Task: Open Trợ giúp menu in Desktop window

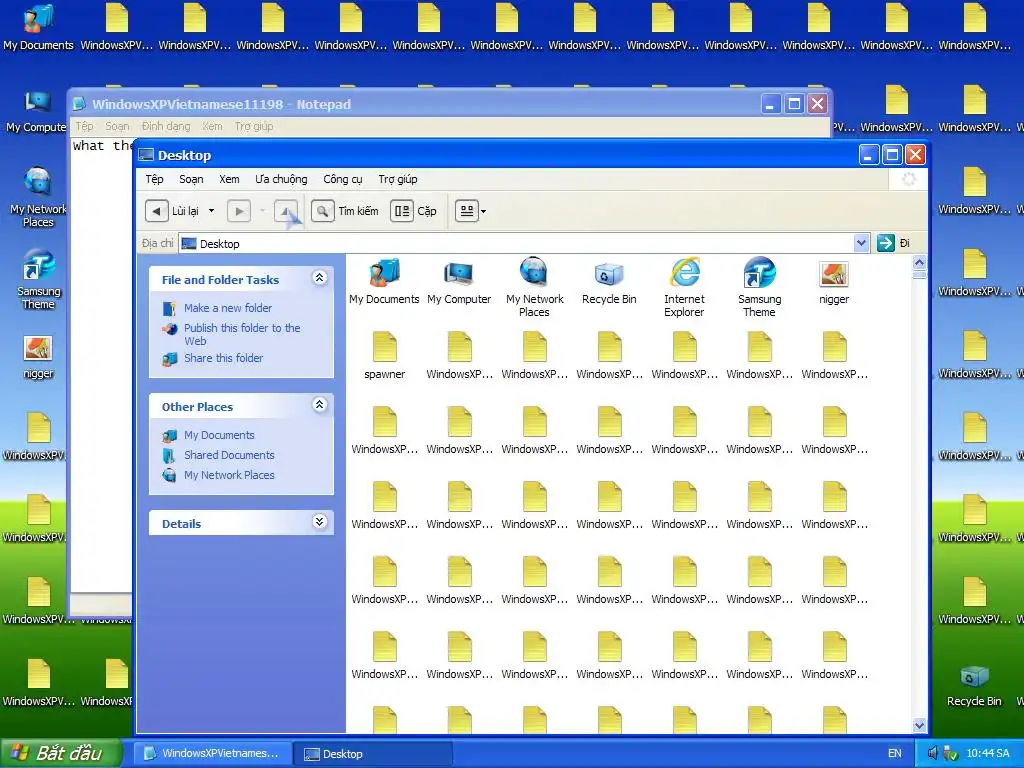Action: point(398,179)
